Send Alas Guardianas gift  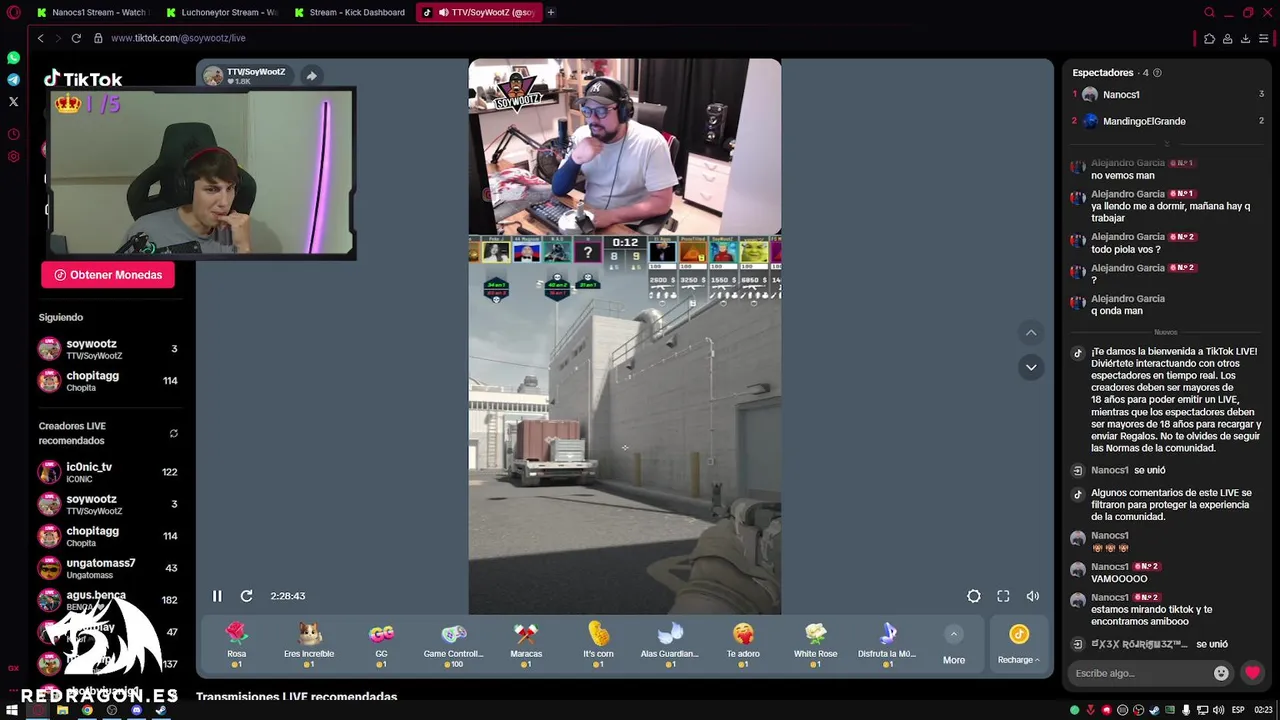click(670, 645)
